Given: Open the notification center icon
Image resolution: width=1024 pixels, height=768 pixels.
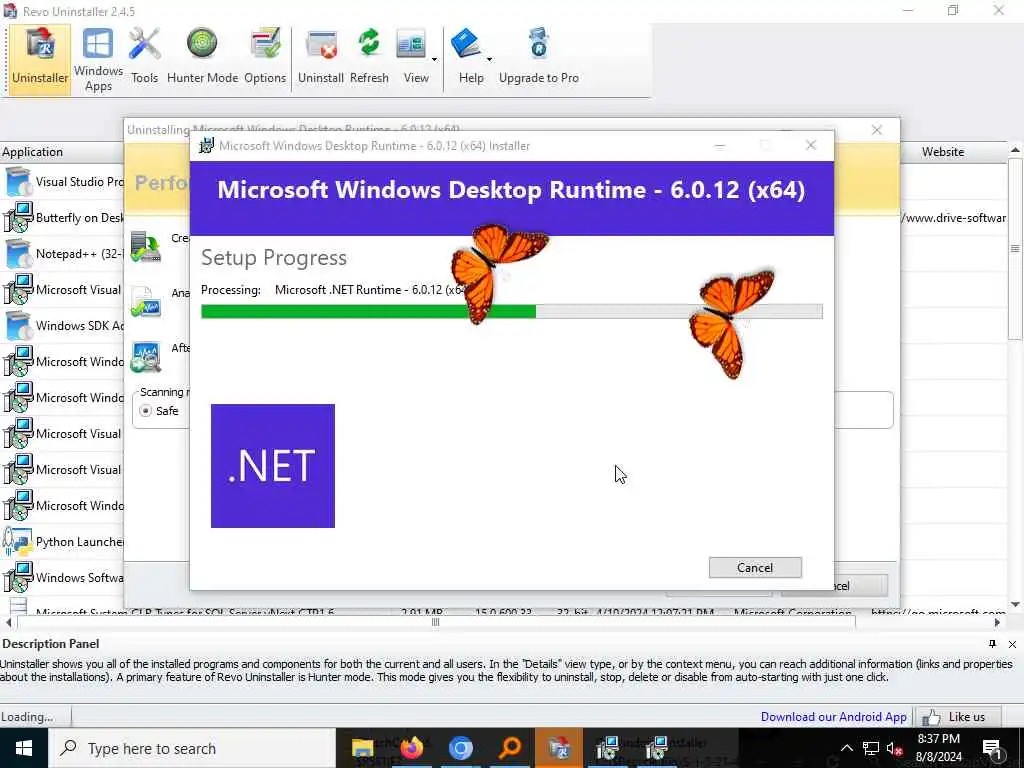Looking at the screenshot, I should [992, 748].
